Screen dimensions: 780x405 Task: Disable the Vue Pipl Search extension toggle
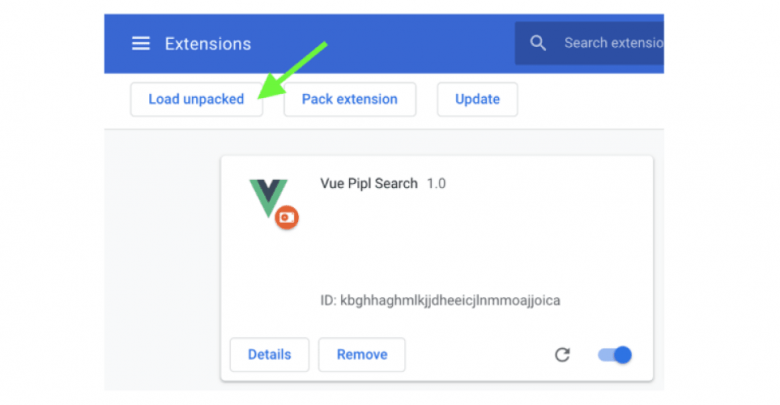(x=615, y=355)
